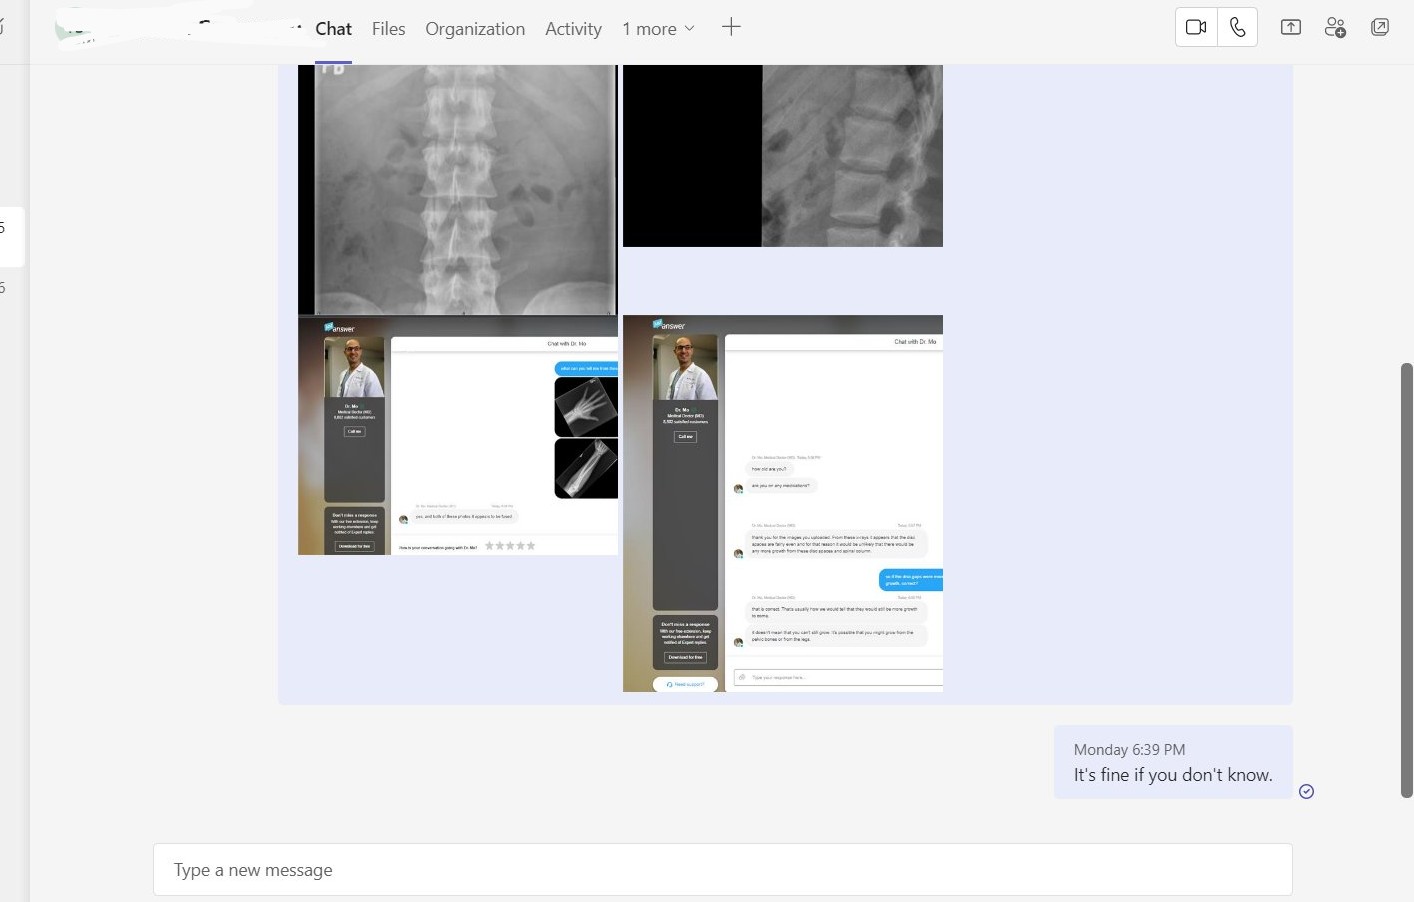Open the Dr. Mo chat conversation screenshot
This screenshot has width=1414, height=902.
coord(783,503)
